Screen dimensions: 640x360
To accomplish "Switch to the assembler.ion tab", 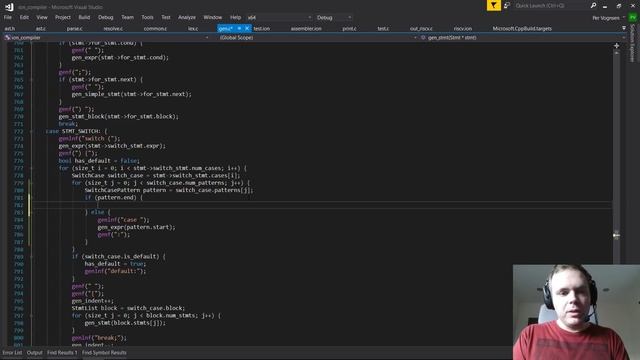I will (x=306, y=29).
